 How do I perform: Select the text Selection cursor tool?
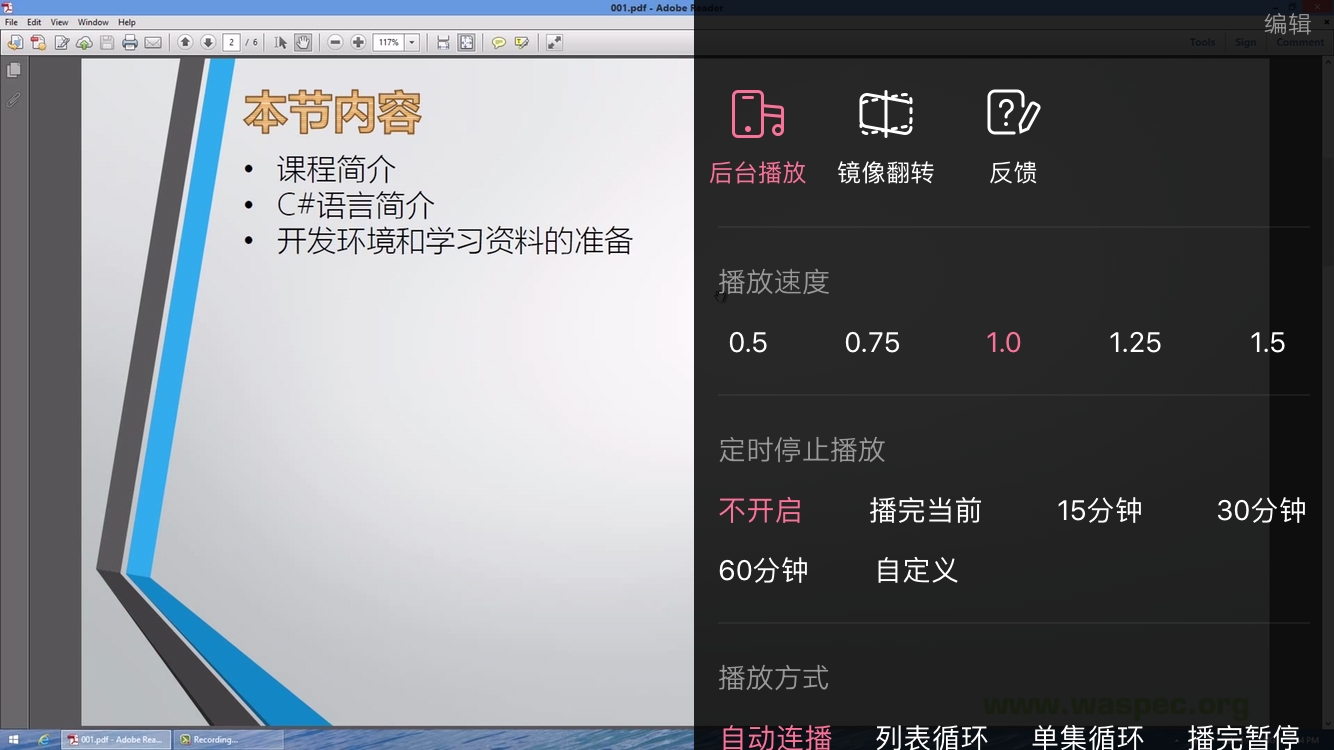[280, 42]
